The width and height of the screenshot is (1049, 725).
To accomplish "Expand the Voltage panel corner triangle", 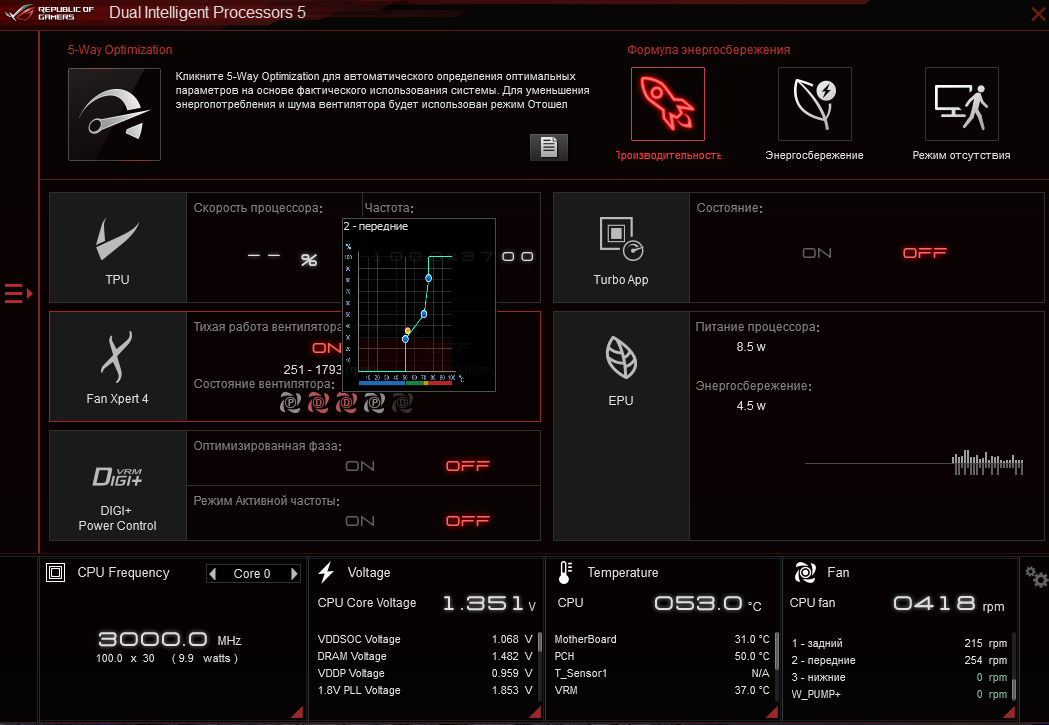I will 535,712.
